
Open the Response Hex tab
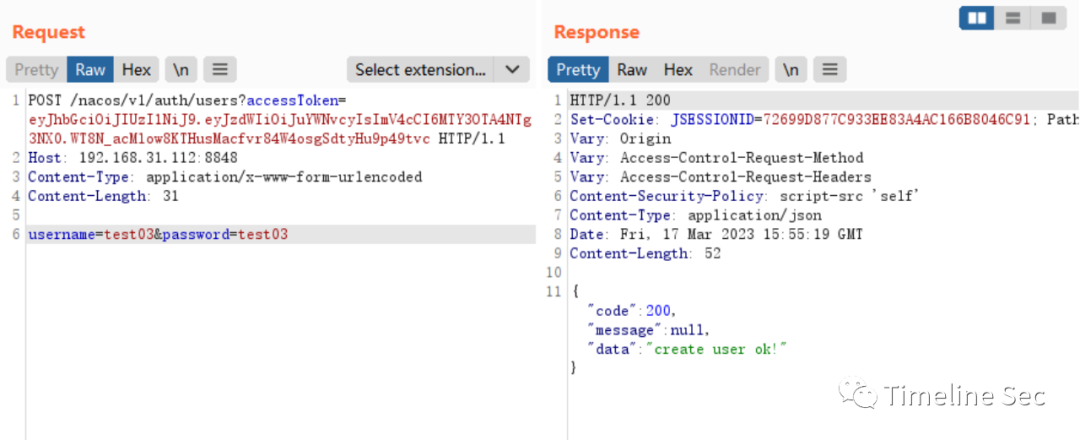[x=678, y=70]
